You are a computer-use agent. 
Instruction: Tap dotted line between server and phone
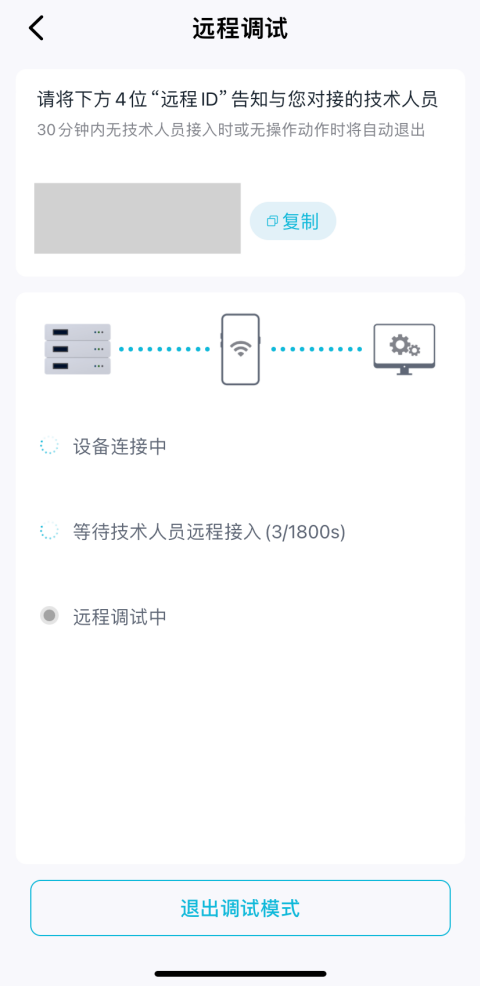click(165, 349)
